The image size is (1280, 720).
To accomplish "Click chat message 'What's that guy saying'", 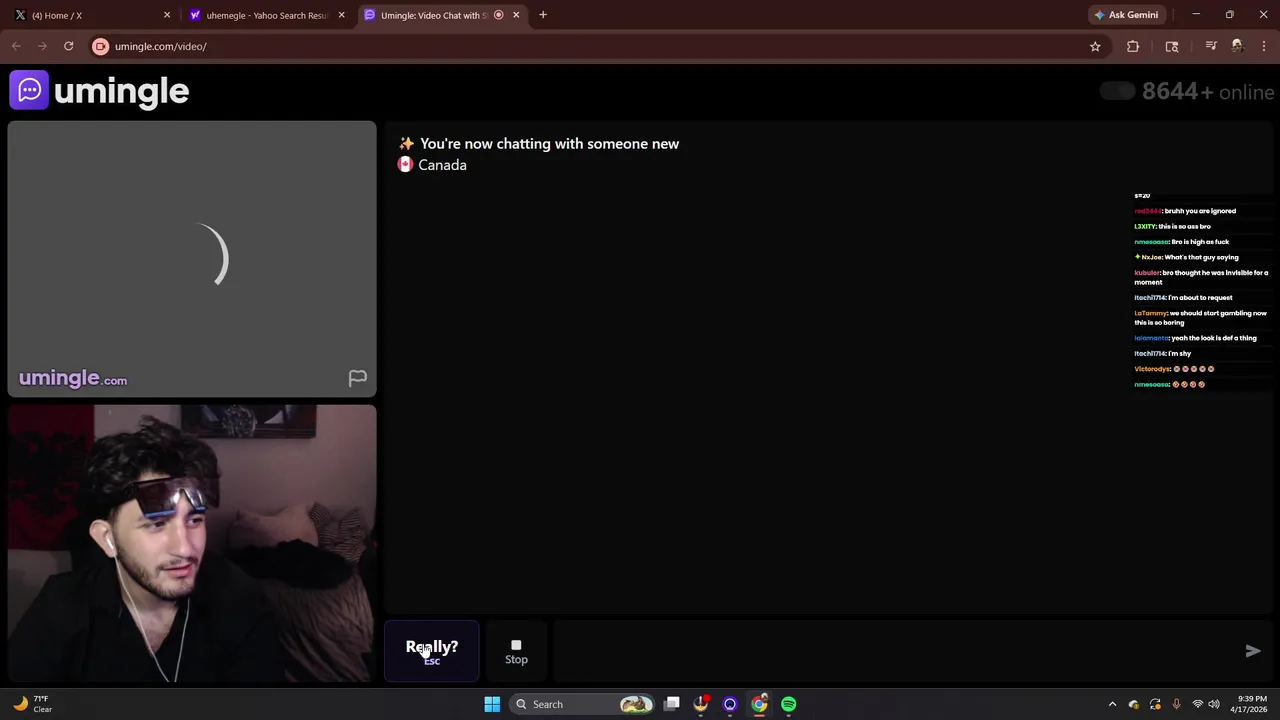I will 1201,257.
